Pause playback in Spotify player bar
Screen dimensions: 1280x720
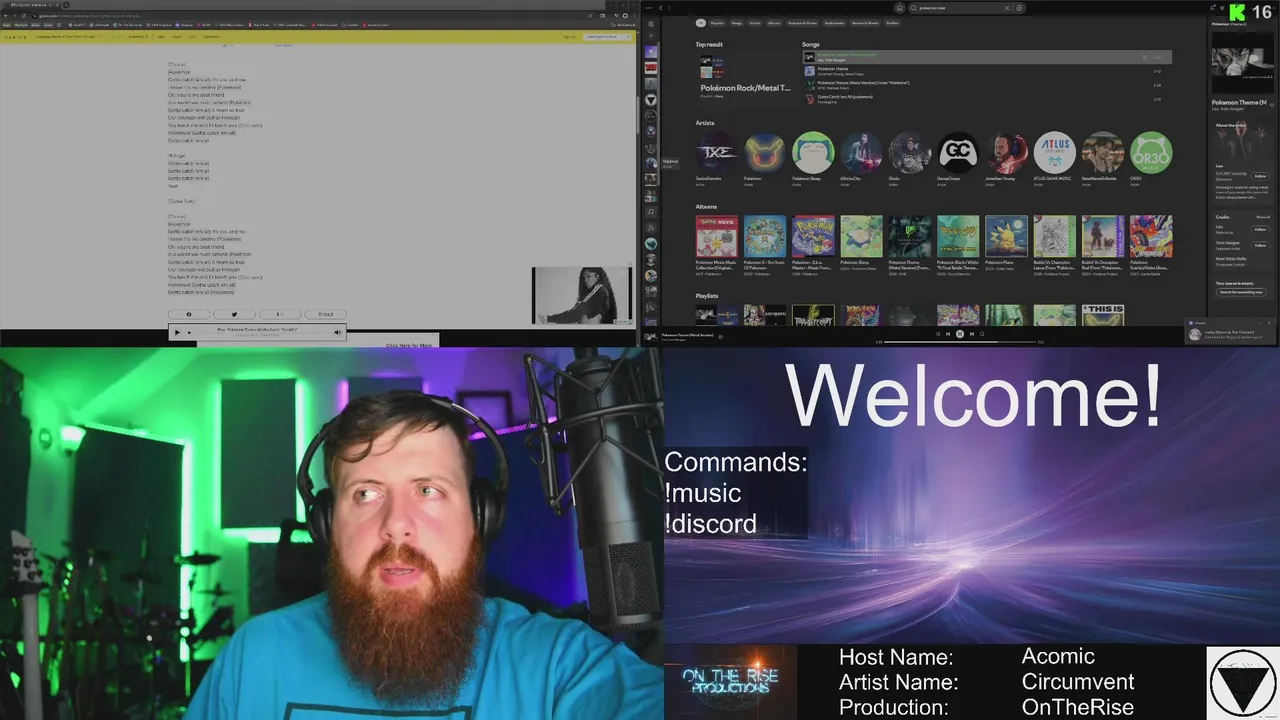(960, 334)
